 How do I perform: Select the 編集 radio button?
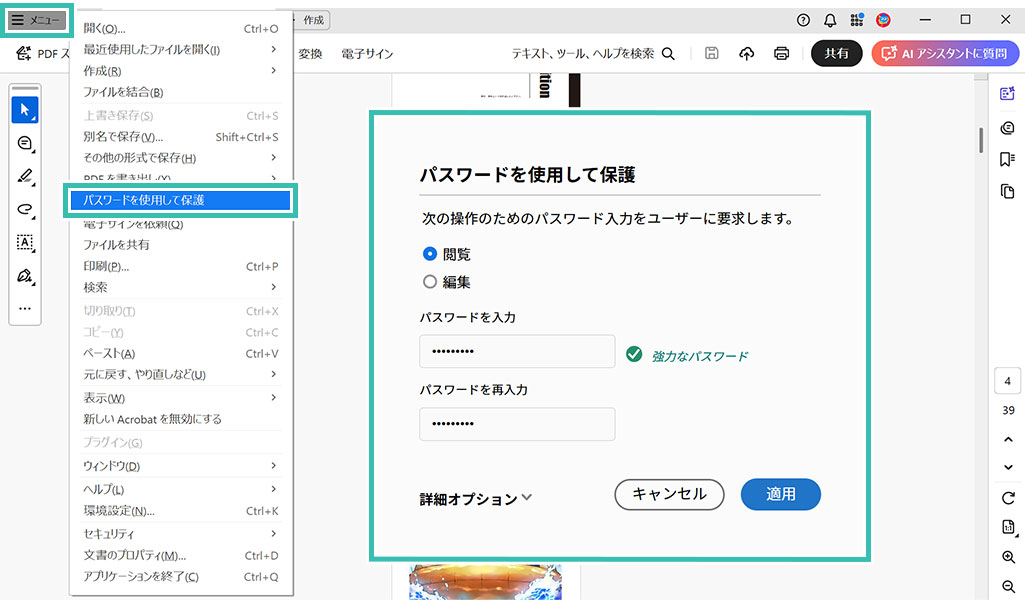pos(431,282)
